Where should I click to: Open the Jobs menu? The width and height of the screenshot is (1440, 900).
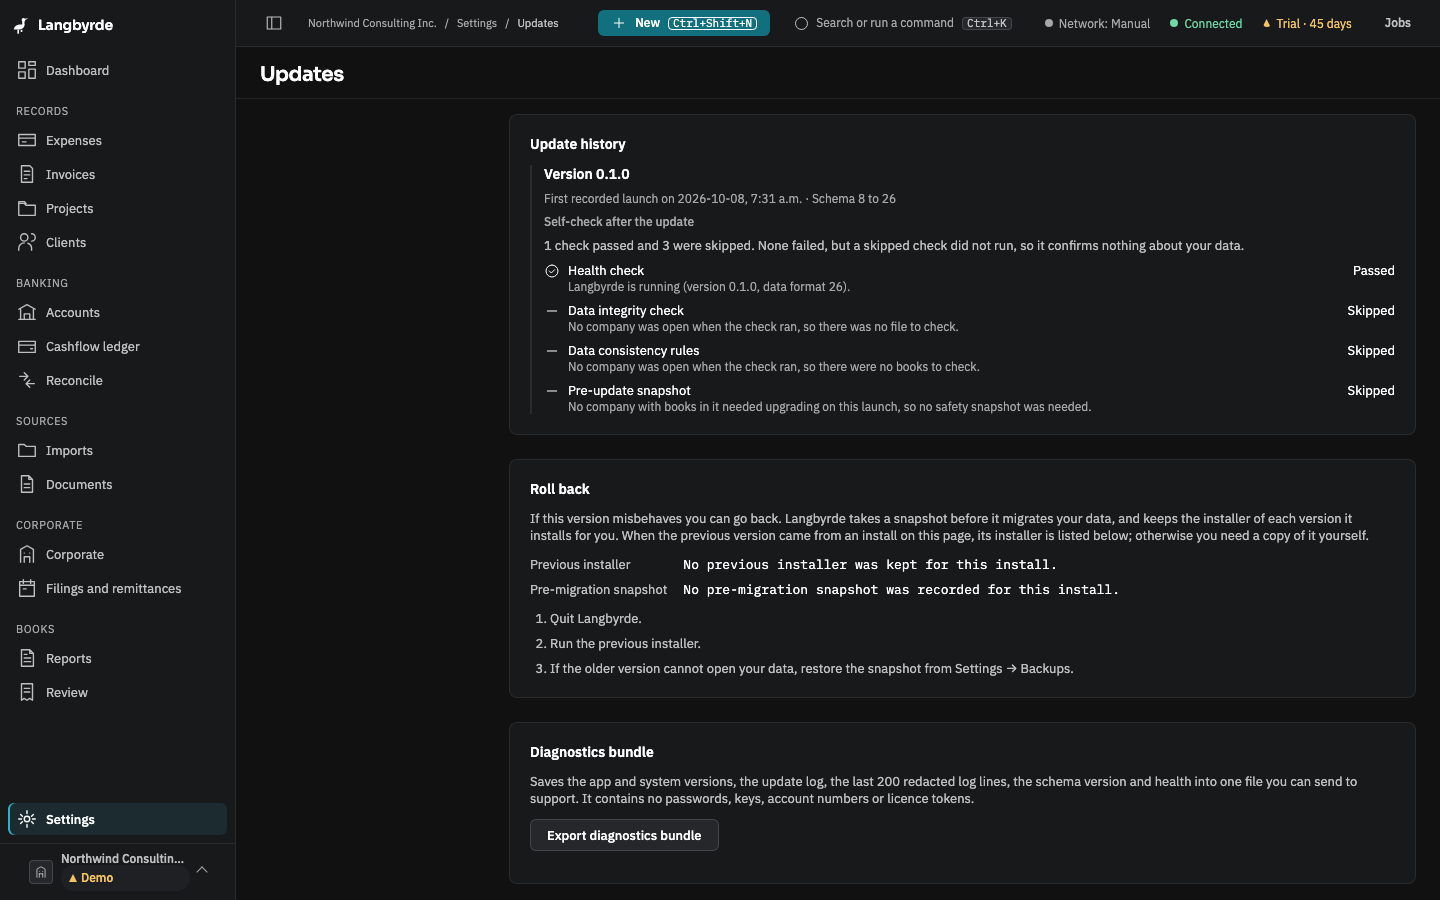1397,23
